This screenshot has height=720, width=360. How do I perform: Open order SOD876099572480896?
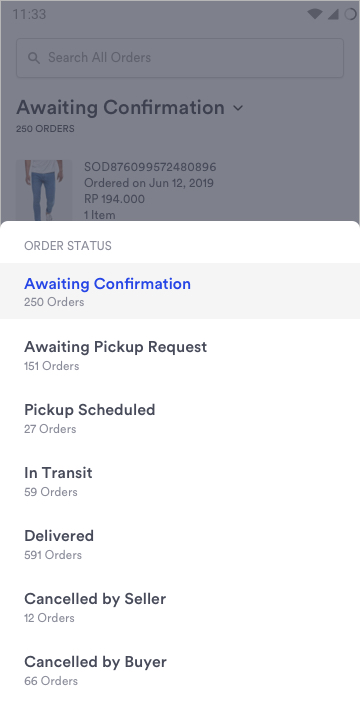[150, 167]
